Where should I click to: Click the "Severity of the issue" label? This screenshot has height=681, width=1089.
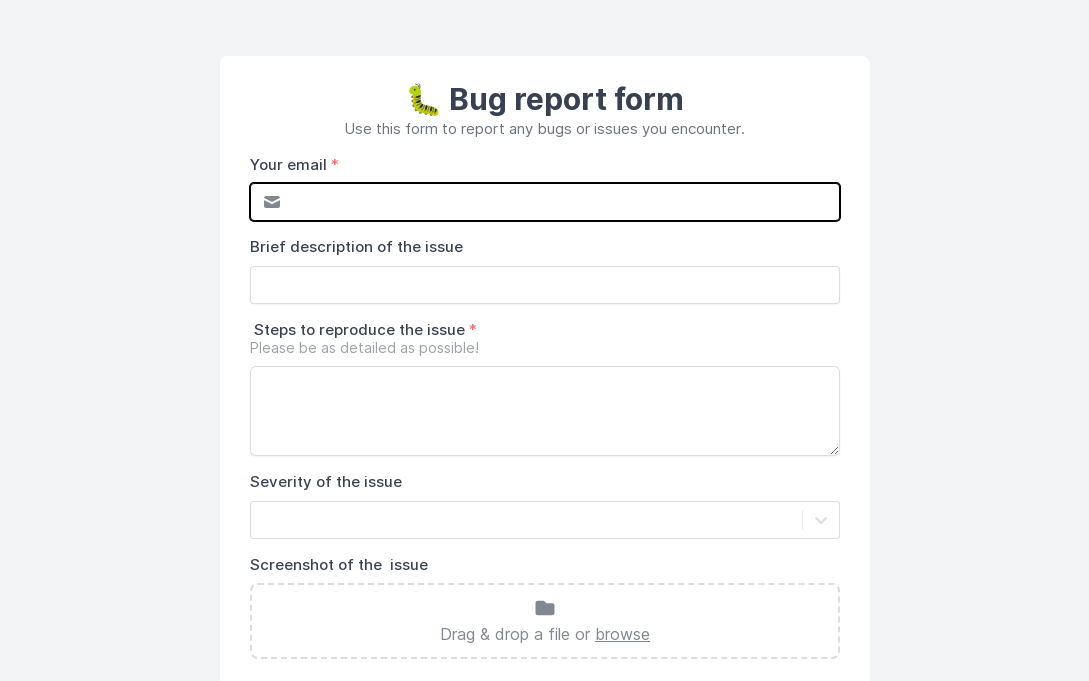(326, 482)
